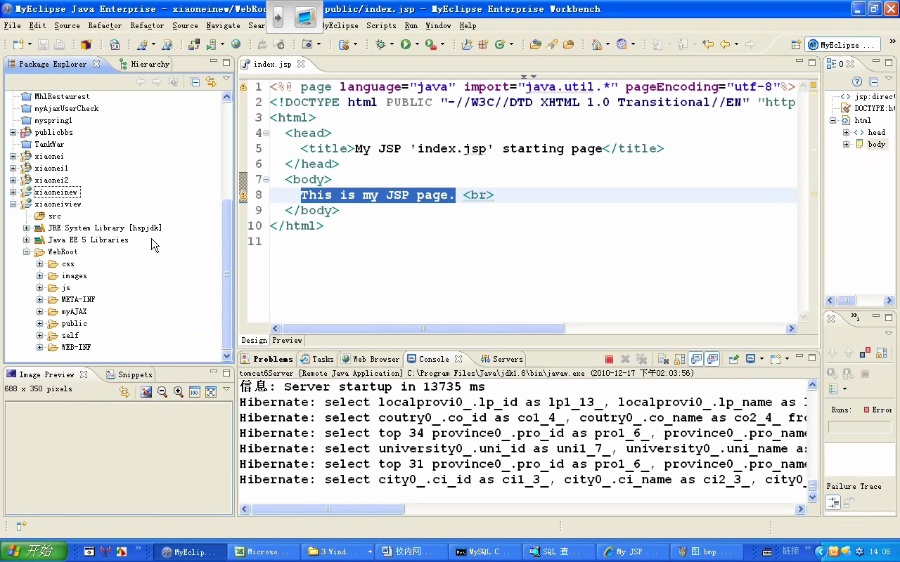Open the Debug dropdown arrow
Viewport: 900px width, 562px height.
point(391,45)
